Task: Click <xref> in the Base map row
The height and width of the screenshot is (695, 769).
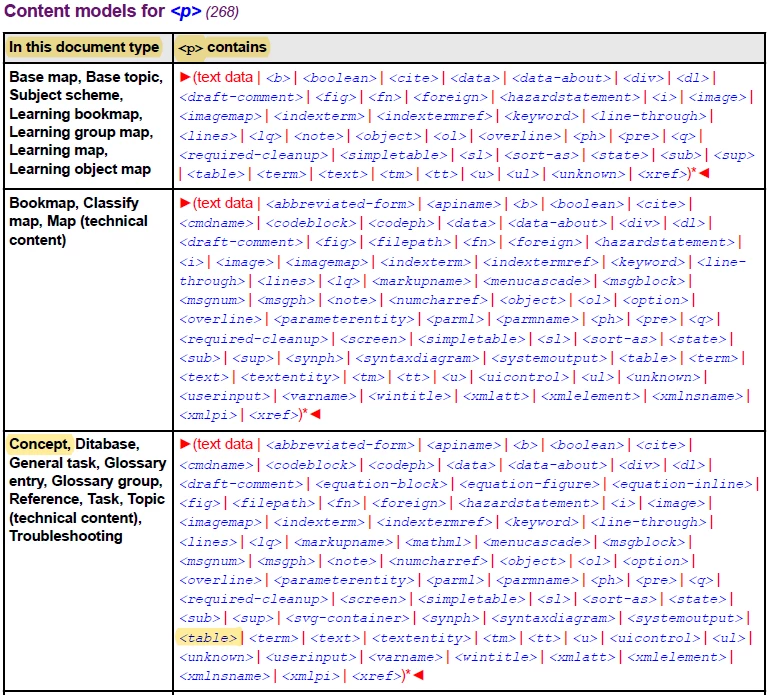Action: coord(662,174)
